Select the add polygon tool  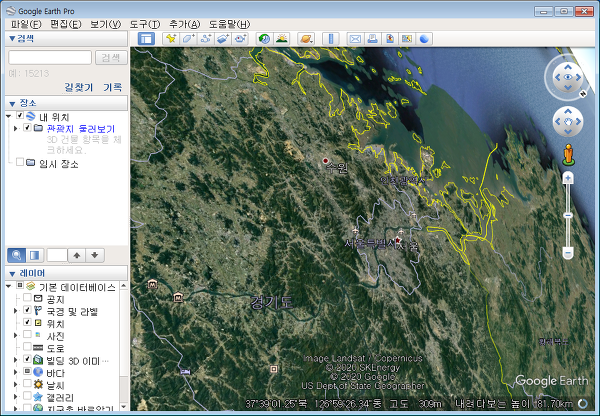[x=188, y=39]
